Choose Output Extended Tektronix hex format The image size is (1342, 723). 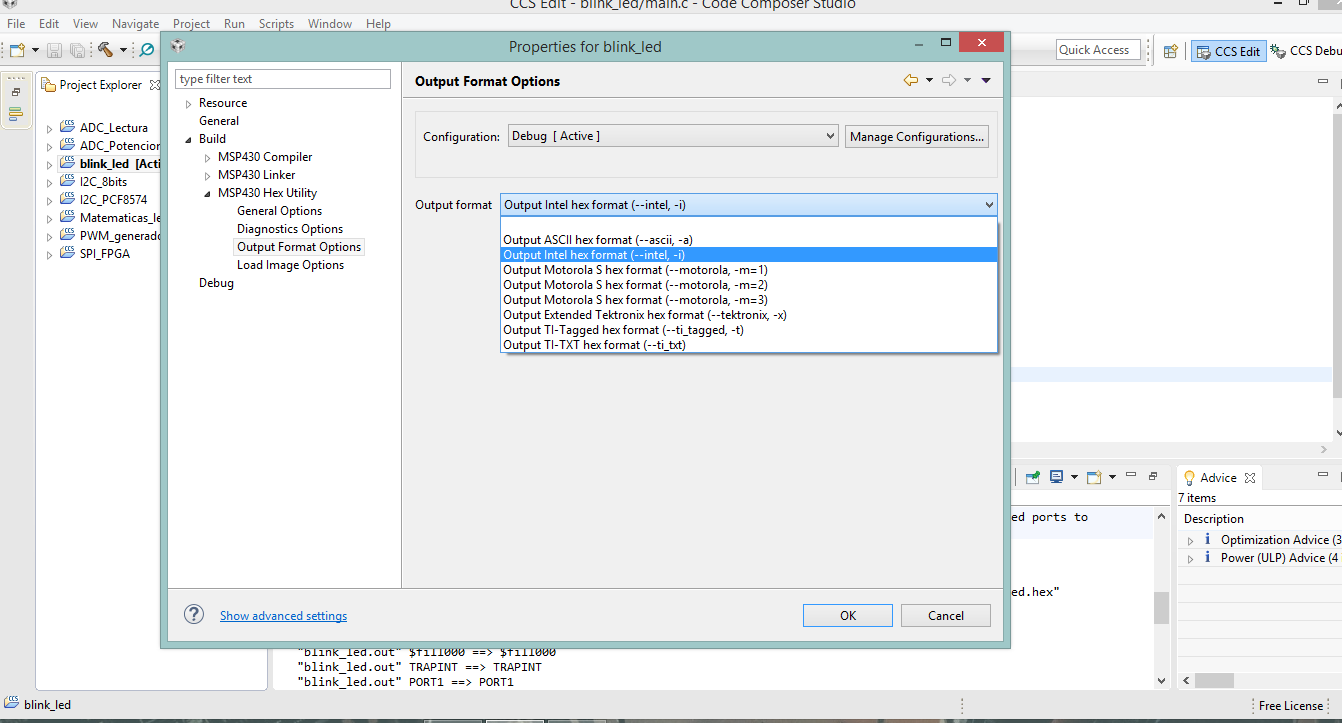coord(748,315)
